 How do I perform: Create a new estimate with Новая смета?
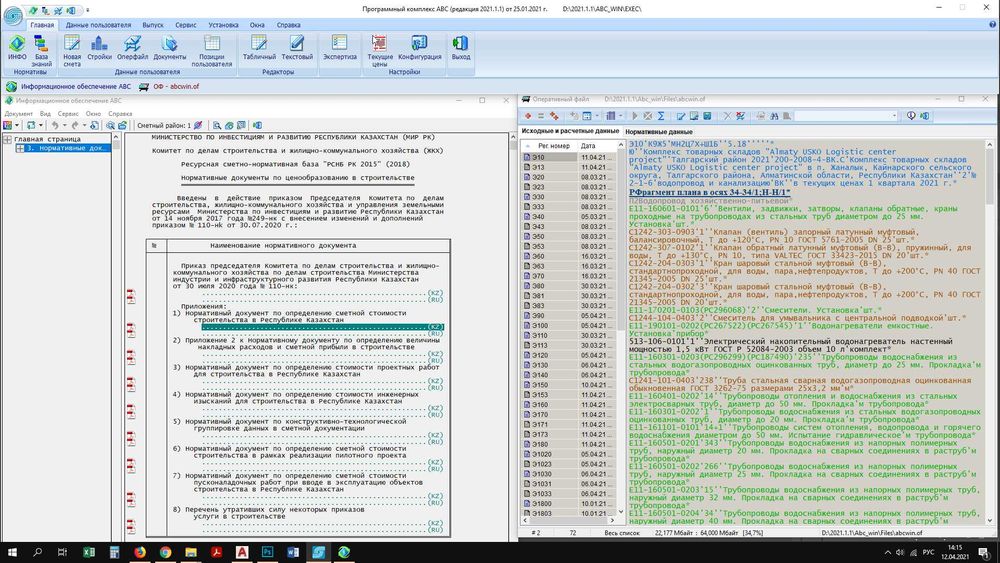point(72,46)
